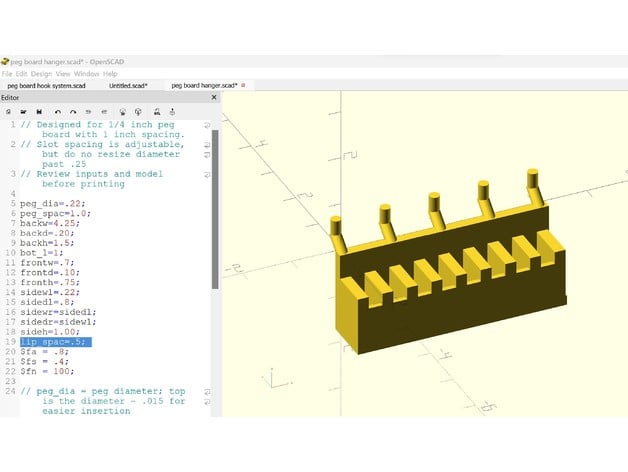Click the Export as STL icon

point(157,112)
